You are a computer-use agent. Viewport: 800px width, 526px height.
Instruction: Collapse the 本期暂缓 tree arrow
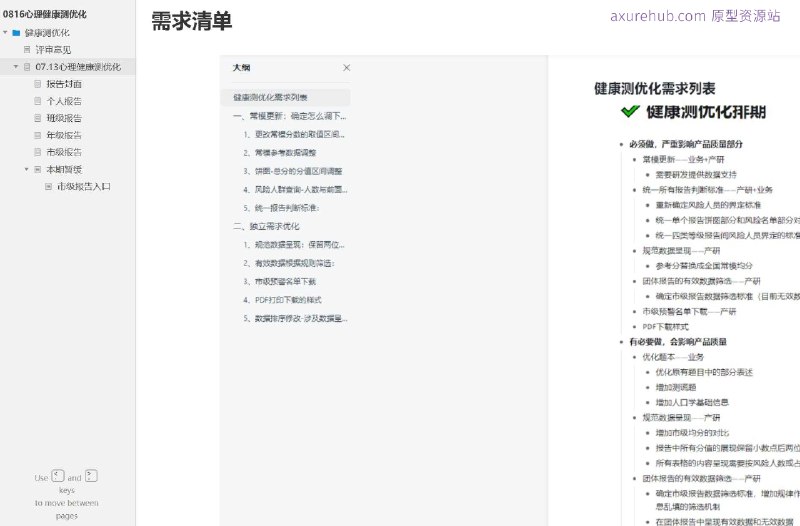click(x=27, y=169)
